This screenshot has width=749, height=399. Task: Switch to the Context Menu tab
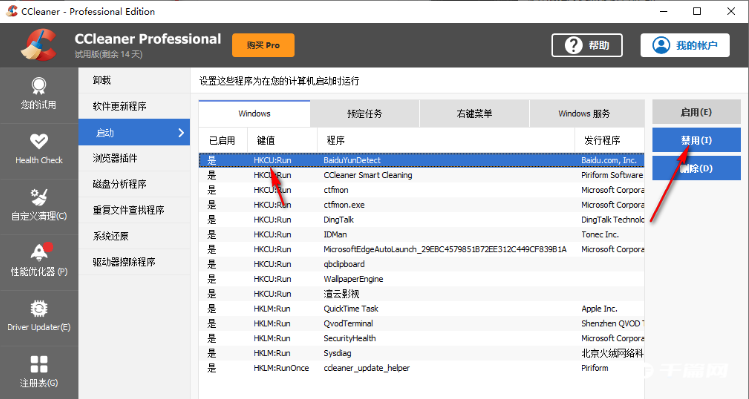coord(474,114)
